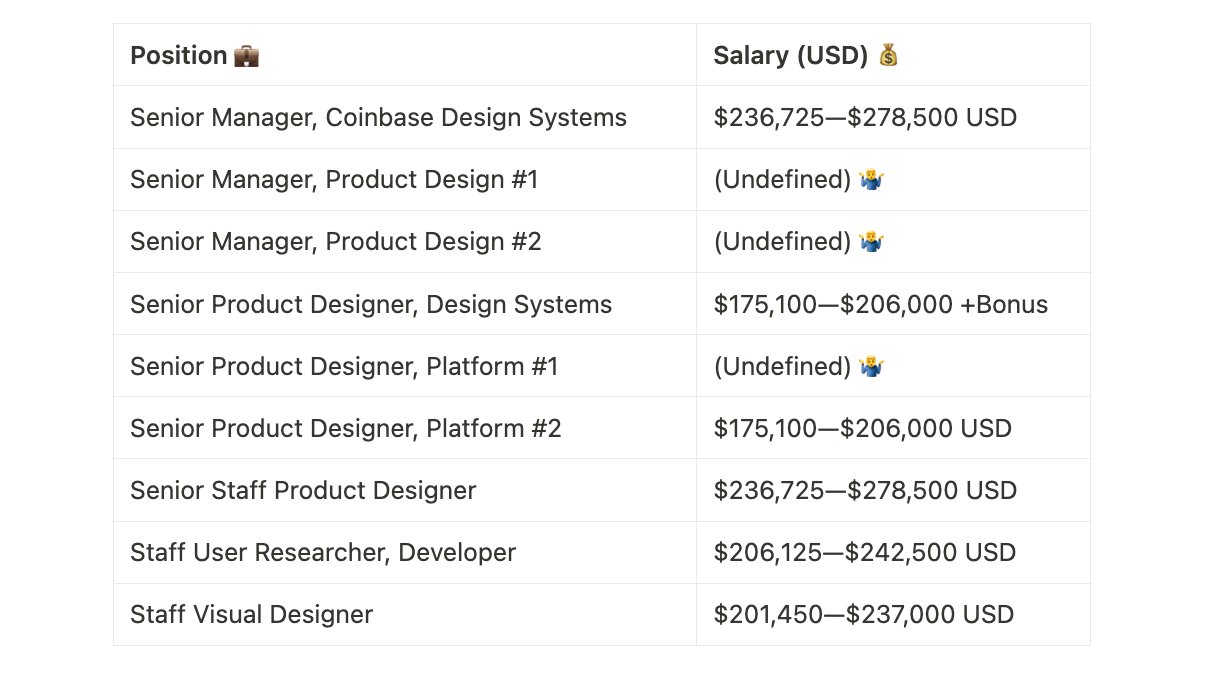Click Senior Manager, Coinbase Design Systems cell

pyautogui.click(x=405, y=118)
